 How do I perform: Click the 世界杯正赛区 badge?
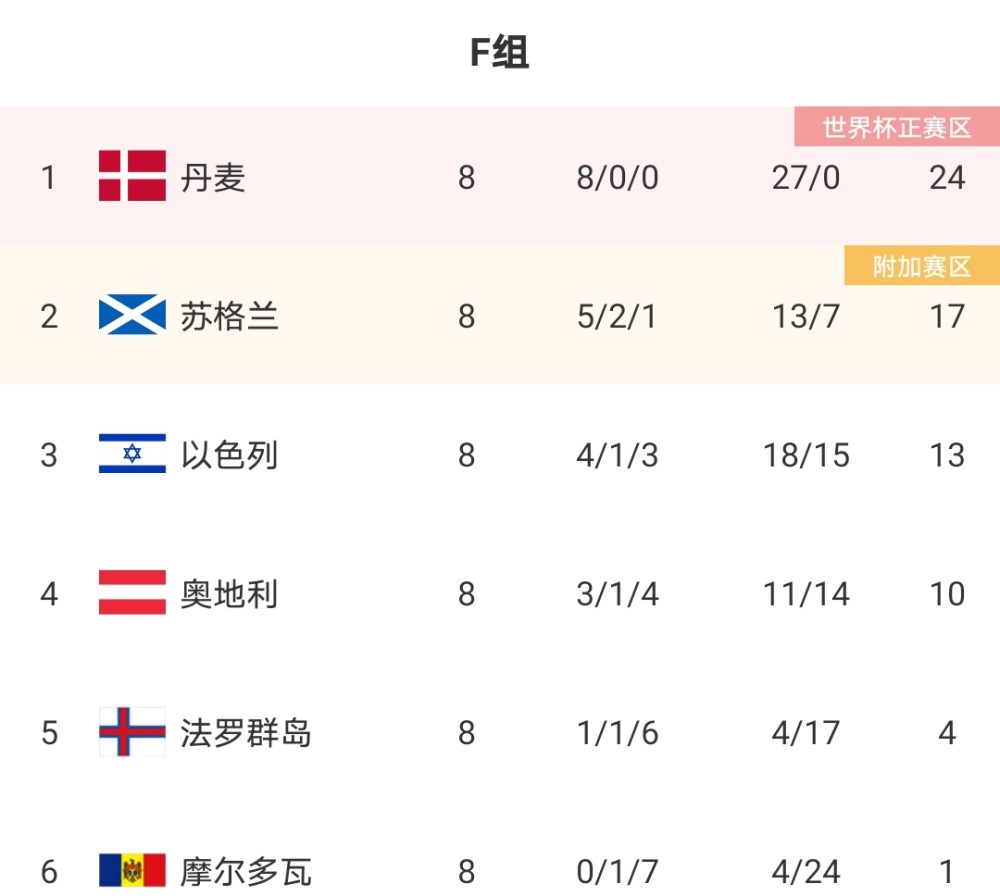[897, 127]
